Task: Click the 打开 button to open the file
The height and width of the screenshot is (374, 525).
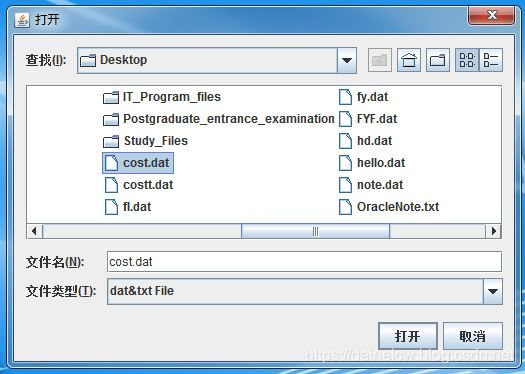Action: 408,336
